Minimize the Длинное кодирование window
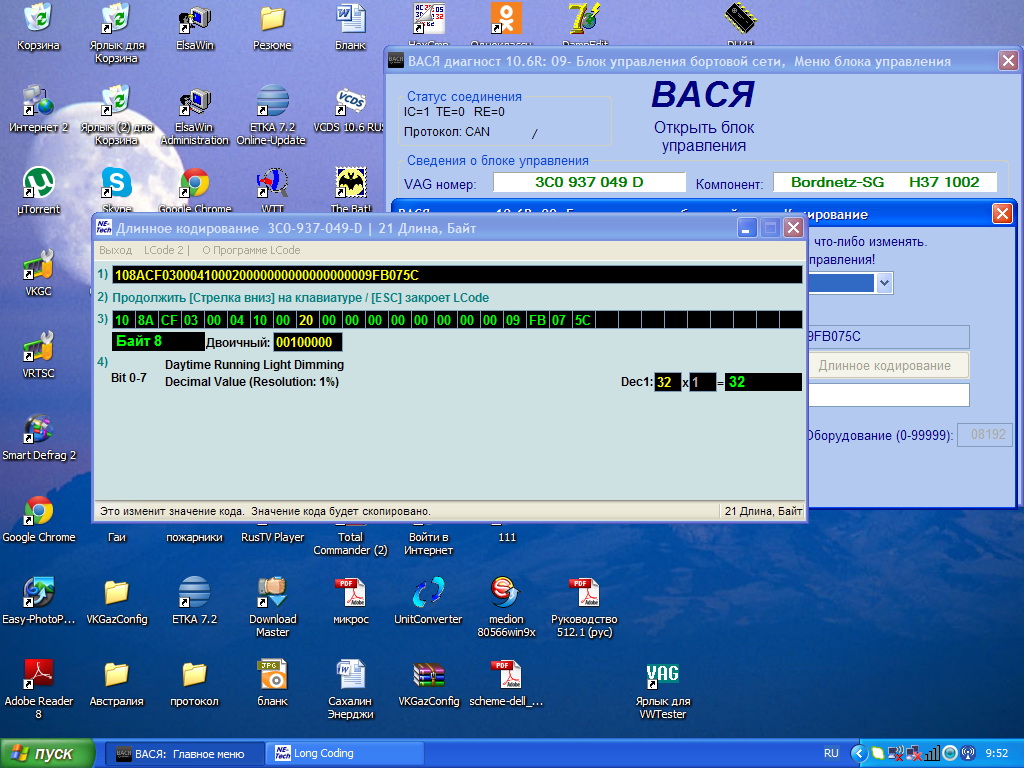The image size is (1024, 768). pos(747,228)
